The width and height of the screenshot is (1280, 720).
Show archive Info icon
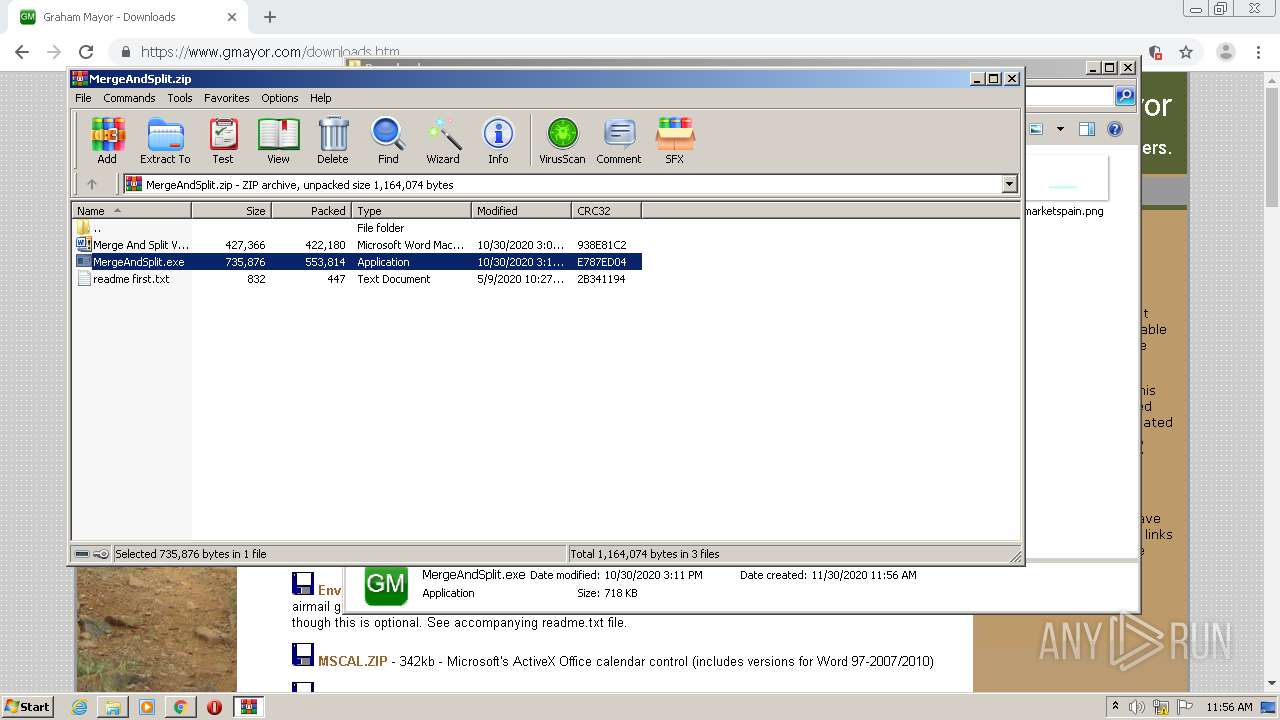click(498, 140)
